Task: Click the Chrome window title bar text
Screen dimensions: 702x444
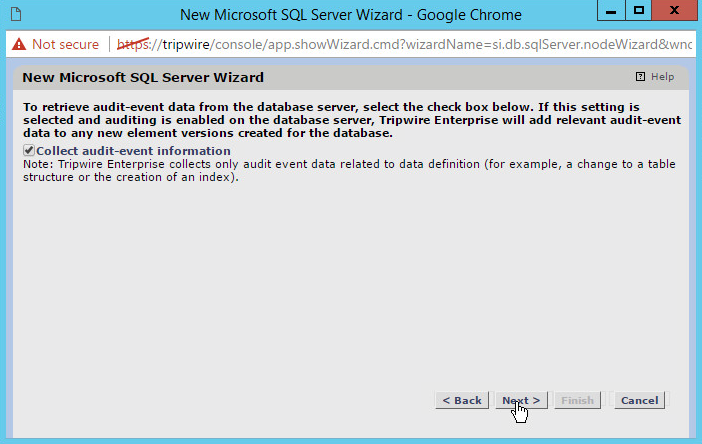Action: (x=350, y=15)
